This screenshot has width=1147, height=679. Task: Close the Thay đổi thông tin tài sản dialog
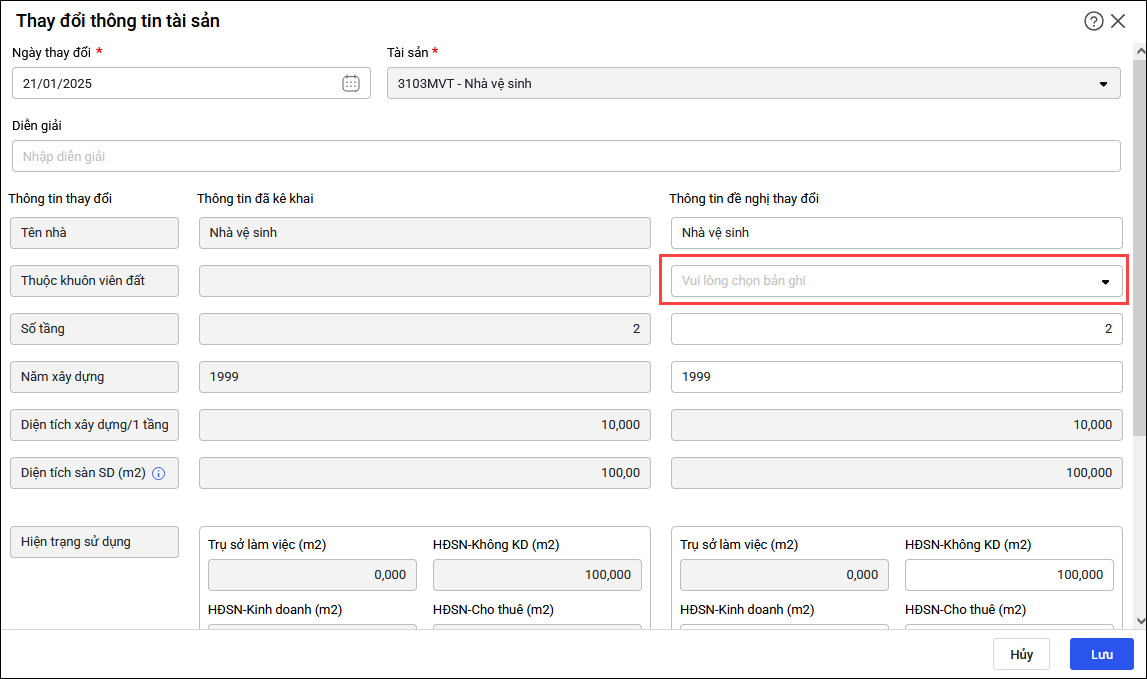pos(1118,21)
